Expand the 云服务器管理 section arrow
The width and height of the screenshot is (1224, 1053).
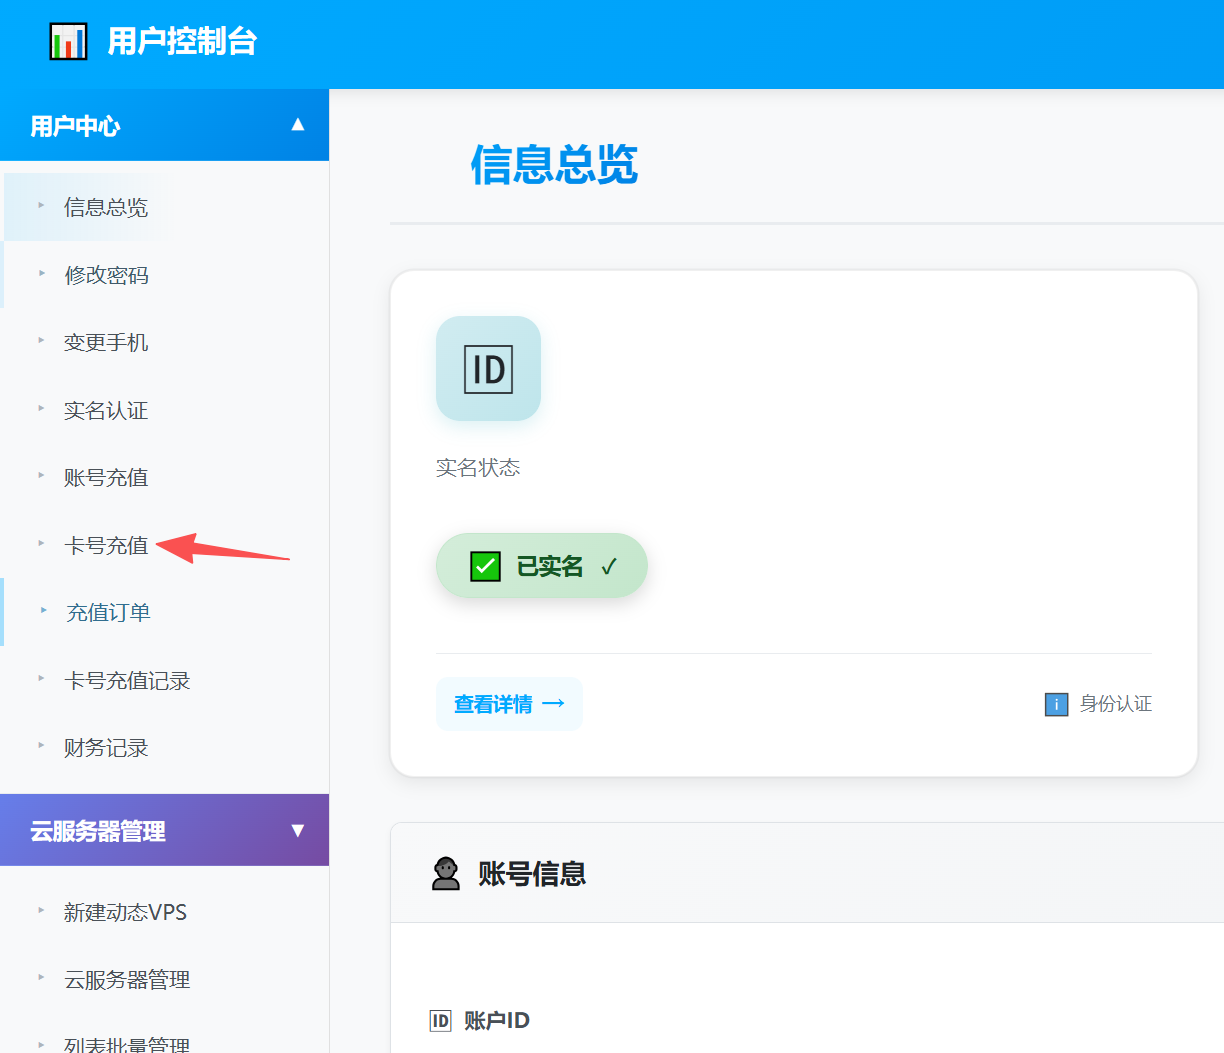297,831
